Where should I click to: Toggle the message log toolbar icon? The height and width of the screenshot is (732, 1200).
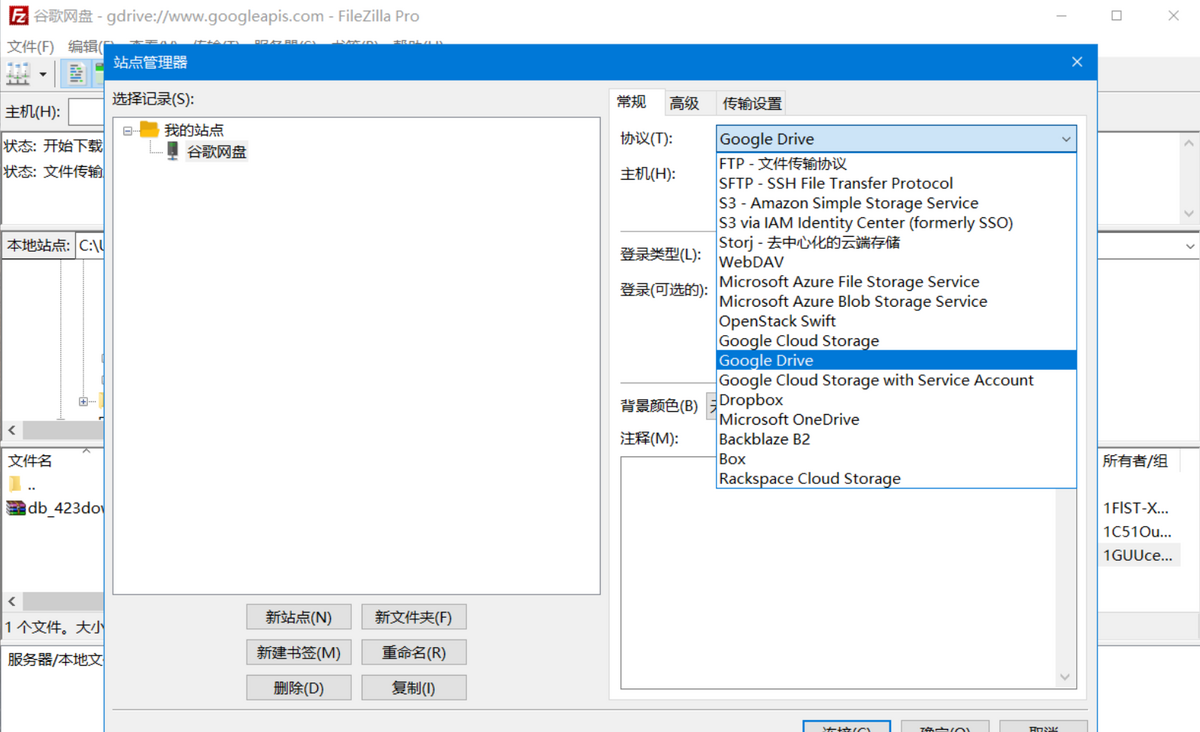(x=76, y=74)
